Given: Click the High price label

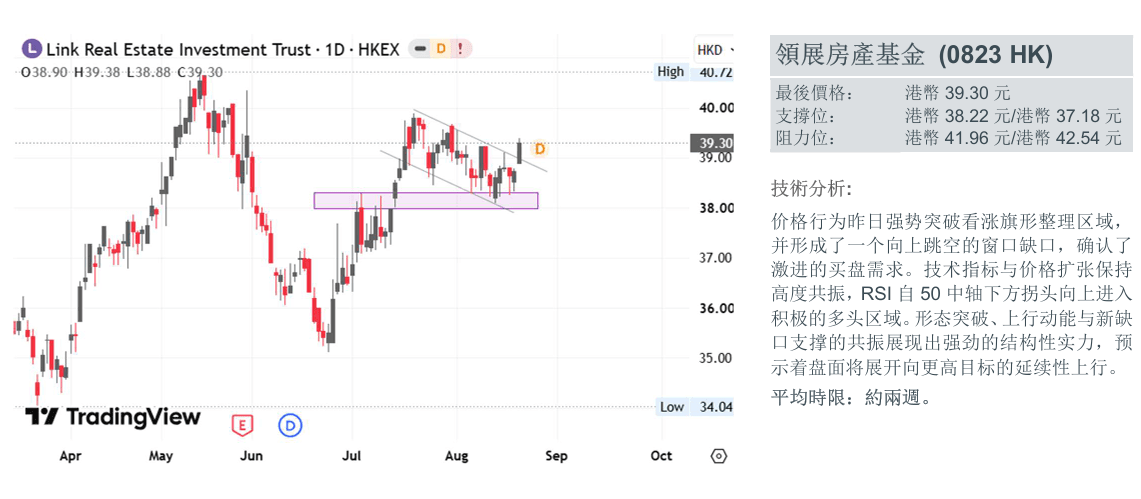Looking at the screenshot, I should [670, 71].
